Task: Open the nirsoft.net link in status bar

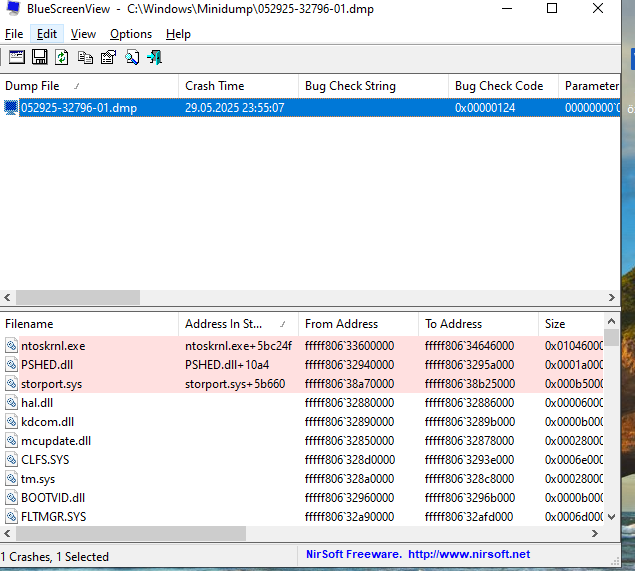Action: pyautogui.click(x=469, y=554)
